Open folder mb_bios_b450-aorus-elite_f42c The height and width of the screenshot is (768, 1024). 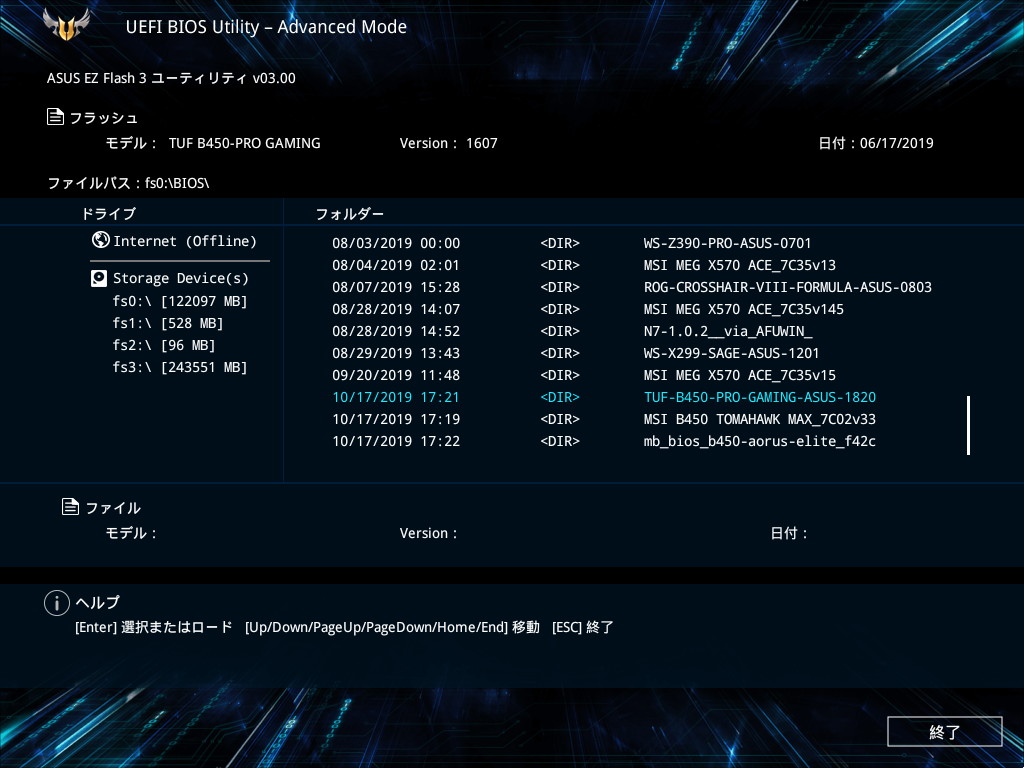tap(760, 441)
